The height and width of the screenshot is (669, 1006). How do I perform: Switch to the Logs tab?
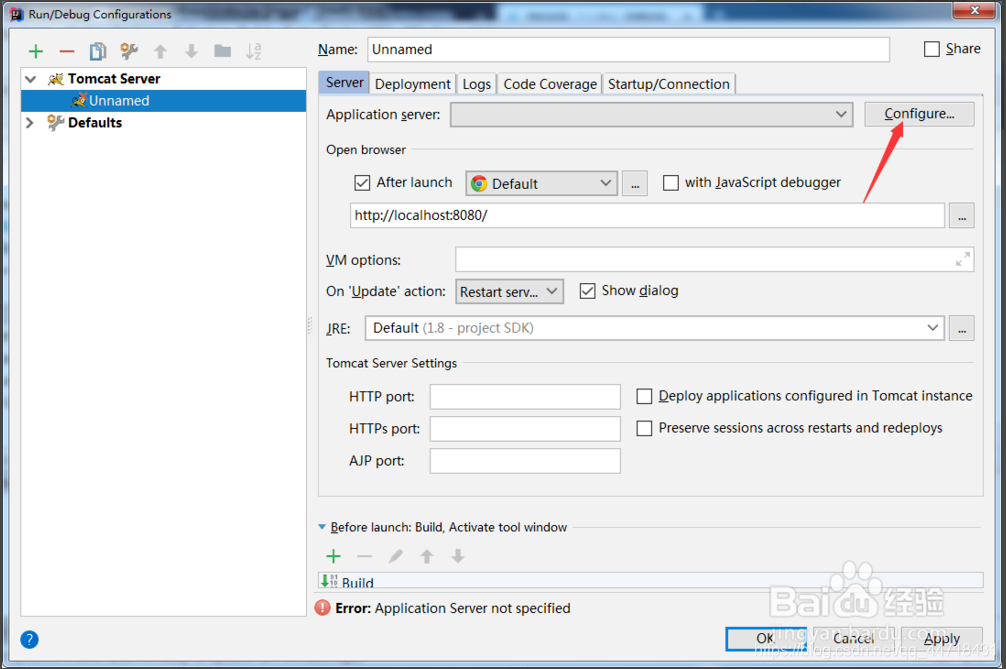pyautogui.click(x=476, y=84)
